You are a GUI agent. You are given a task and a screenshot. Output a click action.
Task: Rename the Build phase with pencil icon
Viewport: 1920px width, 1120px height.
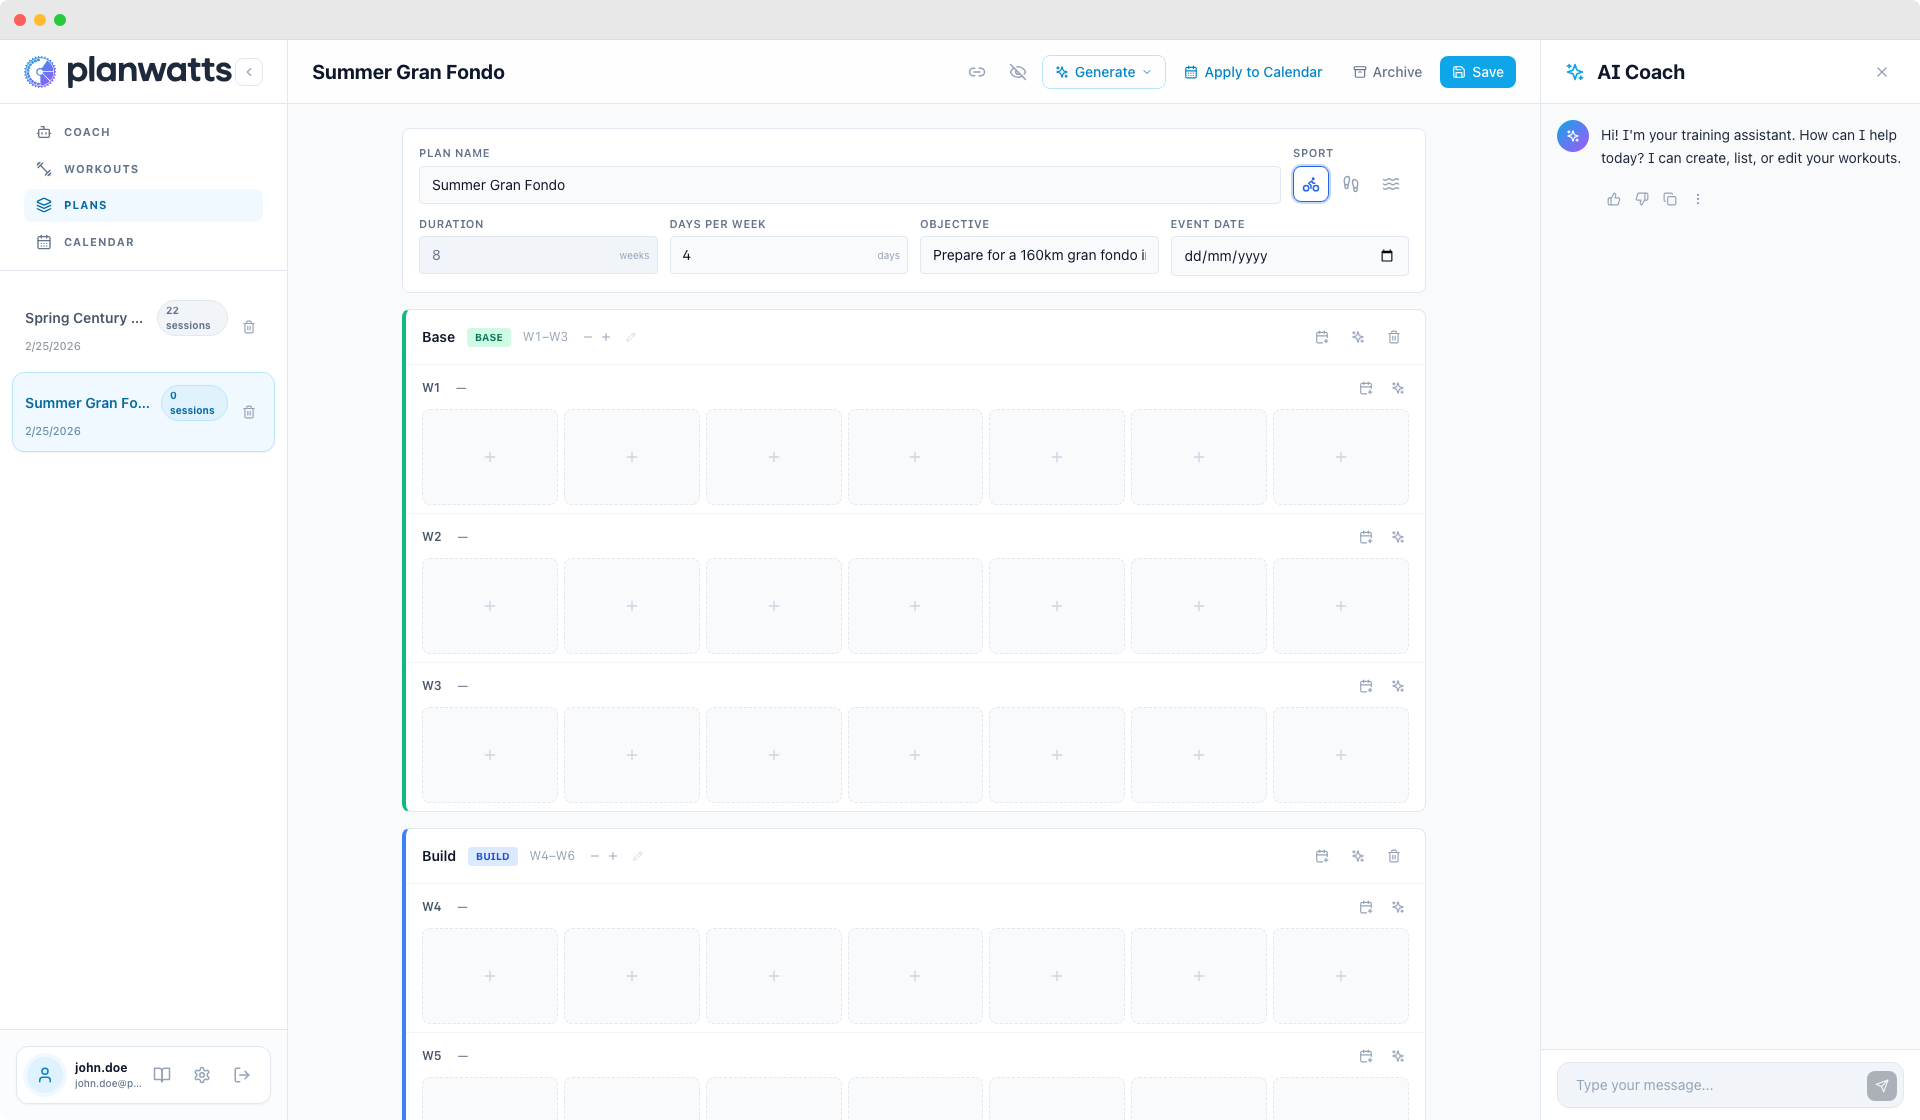click(x=638, y=856)
